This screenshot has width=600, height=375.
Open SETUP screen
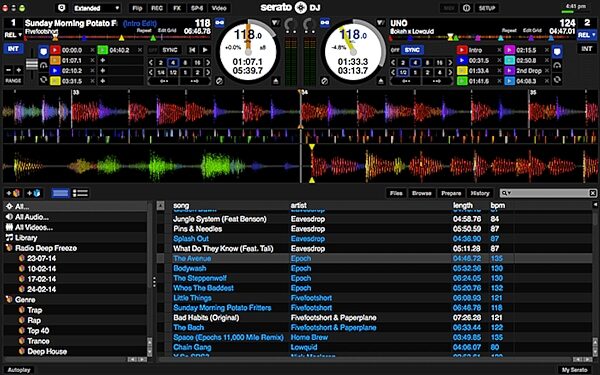click(x=487, y=8)
